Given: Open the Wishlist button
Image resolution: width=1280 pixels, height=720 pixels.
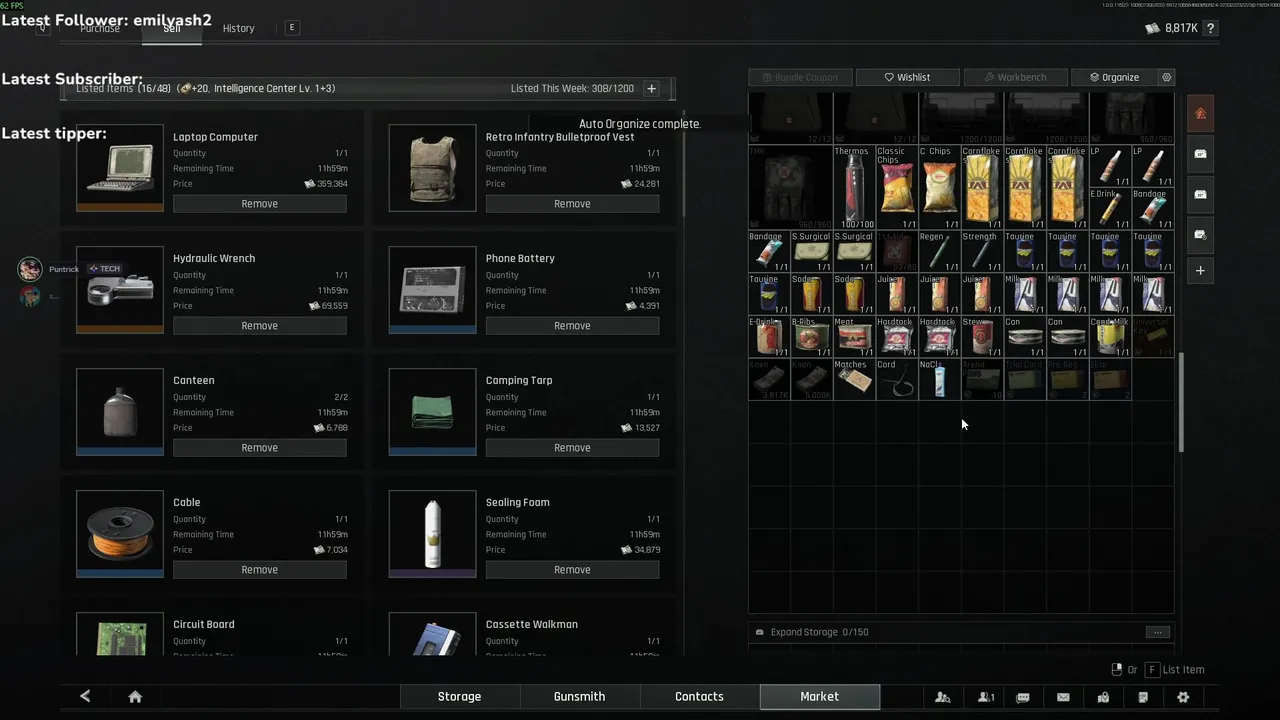Looking at the screenshot, I should pyautogui.click(x=907, y=77).
